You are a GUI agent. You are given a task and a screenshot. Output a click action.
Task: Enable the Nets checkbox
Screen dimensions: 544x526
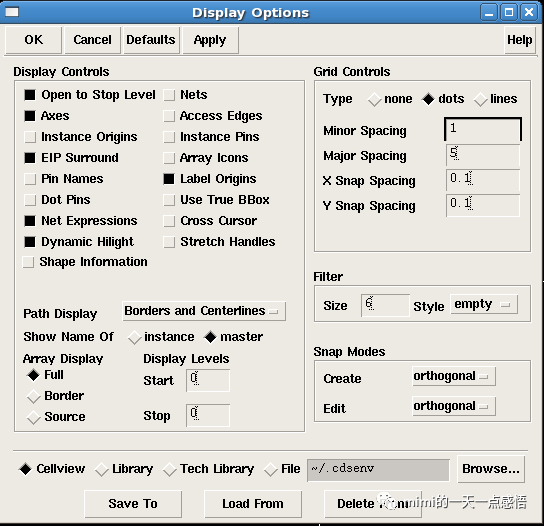(x=169, y=95)
